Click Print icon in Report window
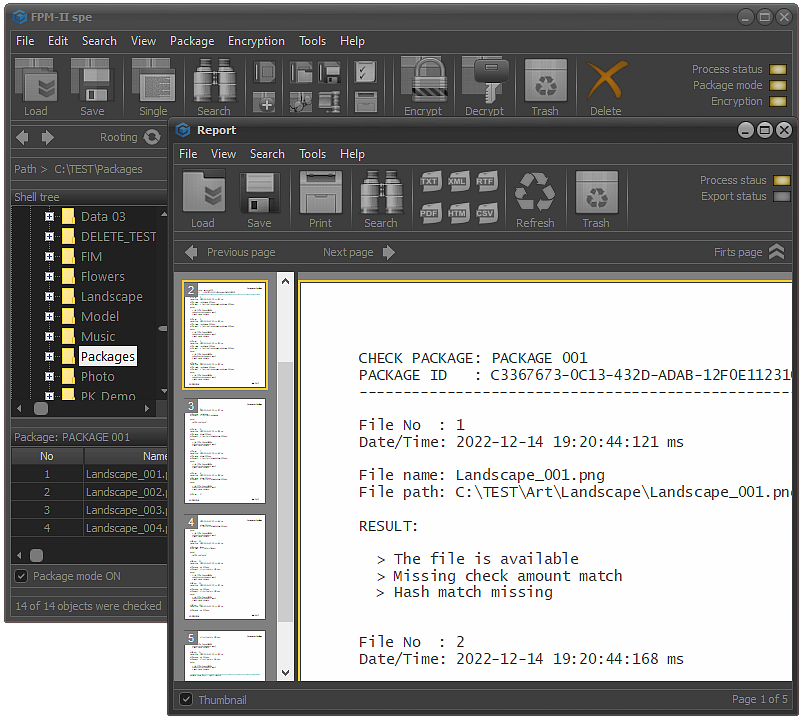Image resolution: width=802 pixels, height=720 pixels. click(x=321, y=192)
